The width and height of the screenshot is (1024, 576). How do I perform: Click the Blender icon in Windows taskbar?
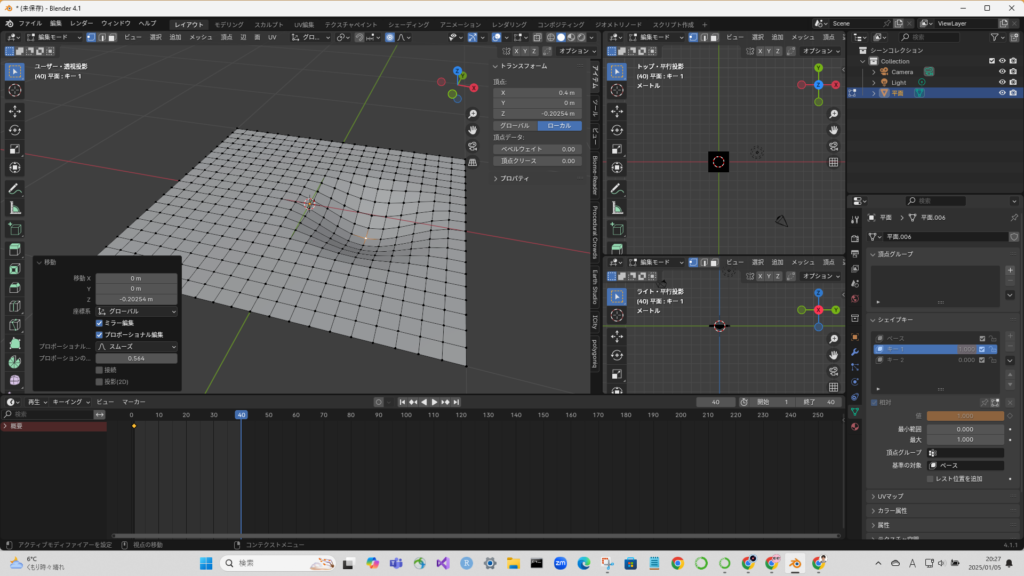click(795, 563)
